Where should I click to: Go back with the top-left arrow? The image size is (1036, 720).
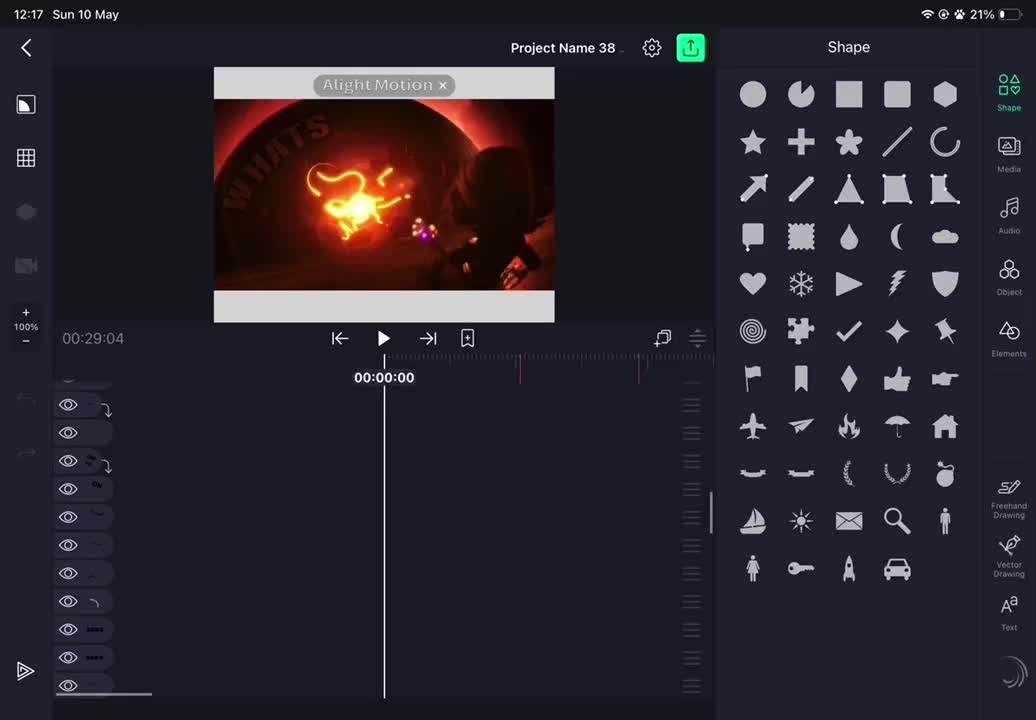(26, 48)
